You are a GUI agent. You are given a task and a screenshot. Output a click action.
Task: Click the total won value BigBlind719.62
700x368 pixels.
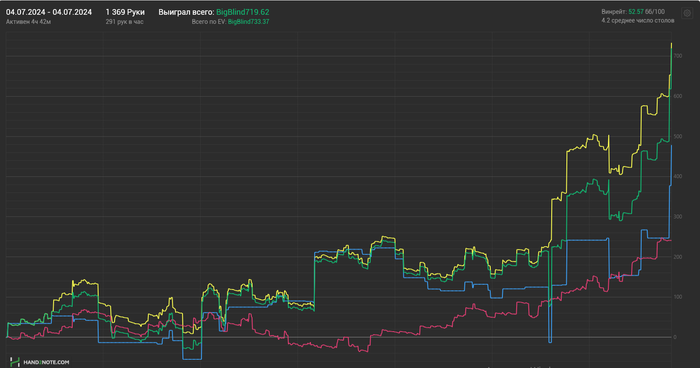(x=243, y=12)
